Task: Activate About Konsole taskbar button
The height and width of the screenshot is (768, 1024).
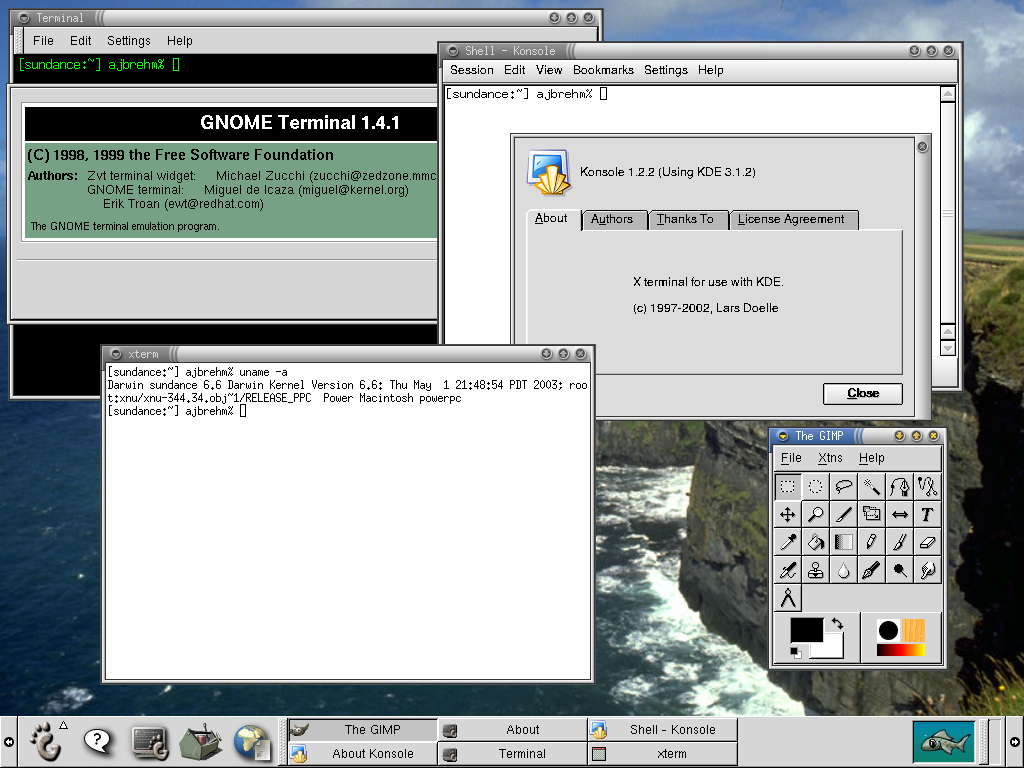Action: [x=363, y=754]
